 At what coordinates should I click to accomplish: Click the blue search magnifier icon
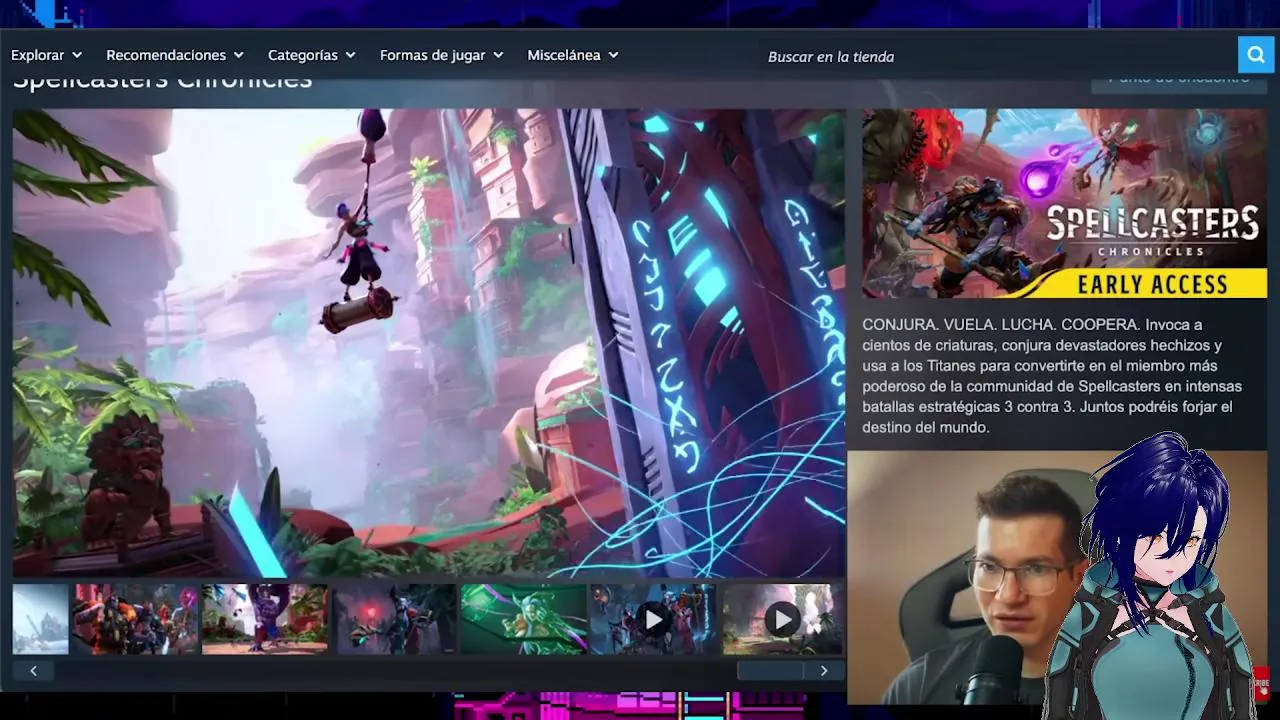1254,55
